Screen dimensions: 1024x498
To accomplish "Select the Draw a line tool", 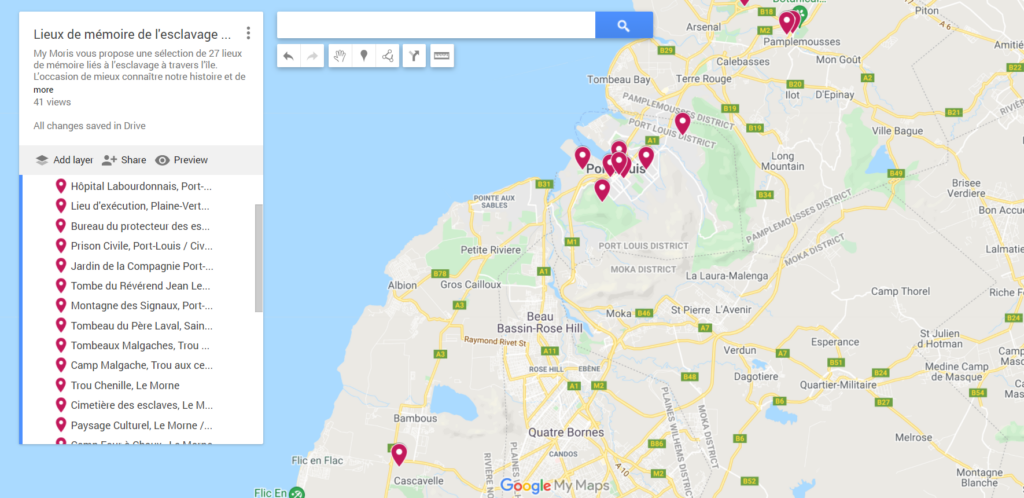I will click(388, 56).
